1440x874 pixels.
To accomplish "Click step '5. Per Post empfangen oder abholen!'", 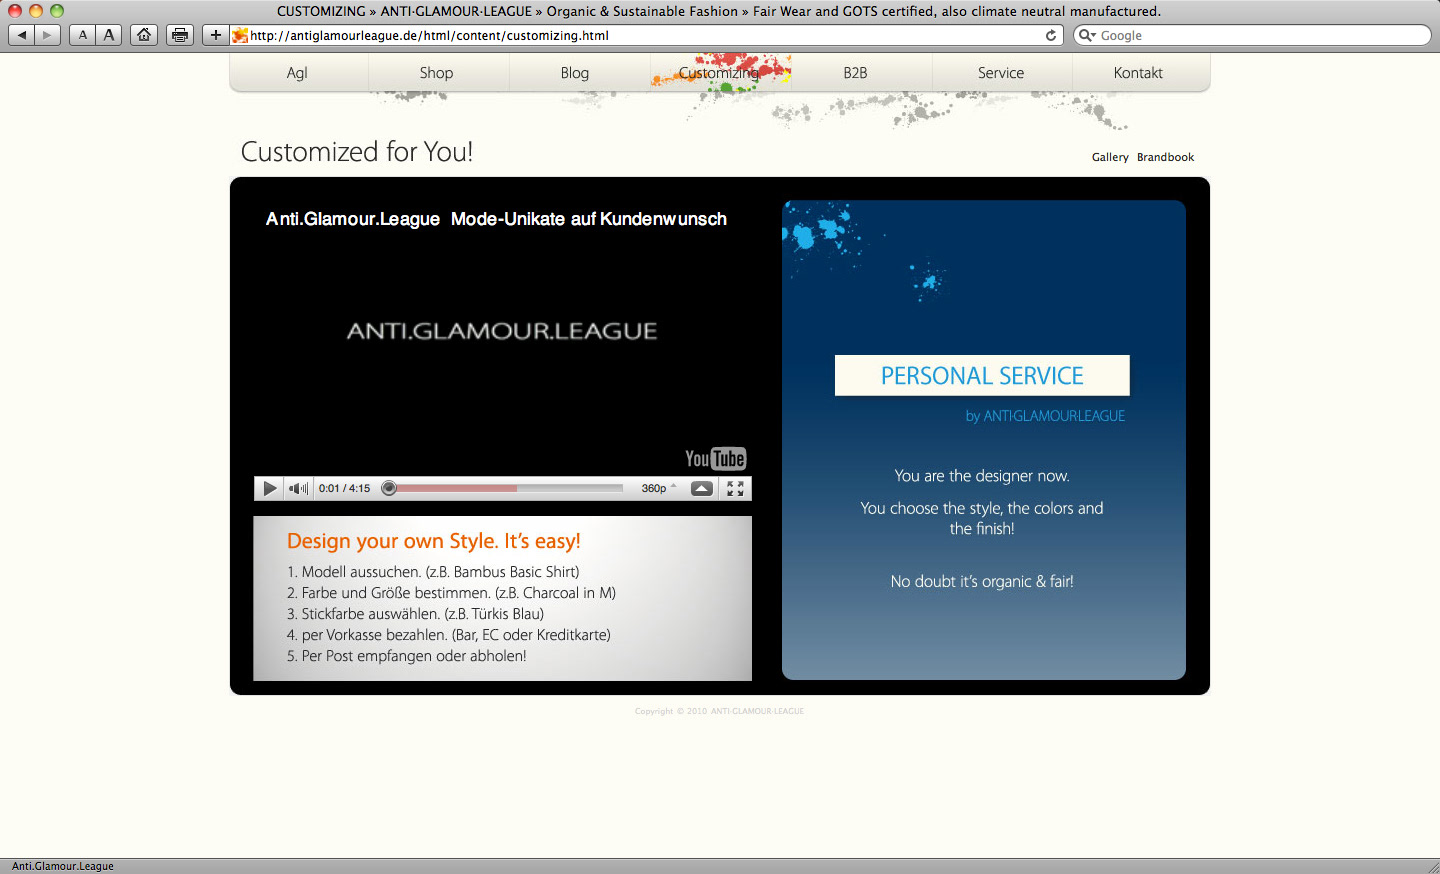I will pos(406,656).
